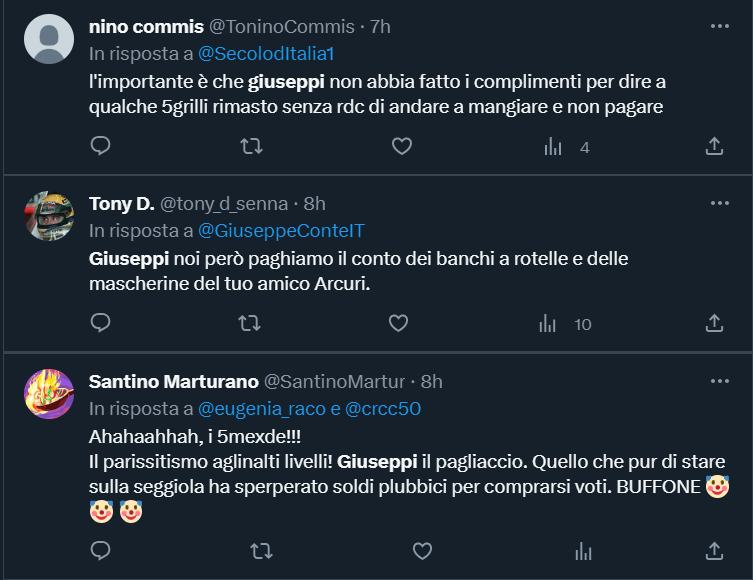Open Santino Marturano's profile avatar
The height and width of the screenshot is (580, 753).
pyautogui.click(x=48, y=395)
